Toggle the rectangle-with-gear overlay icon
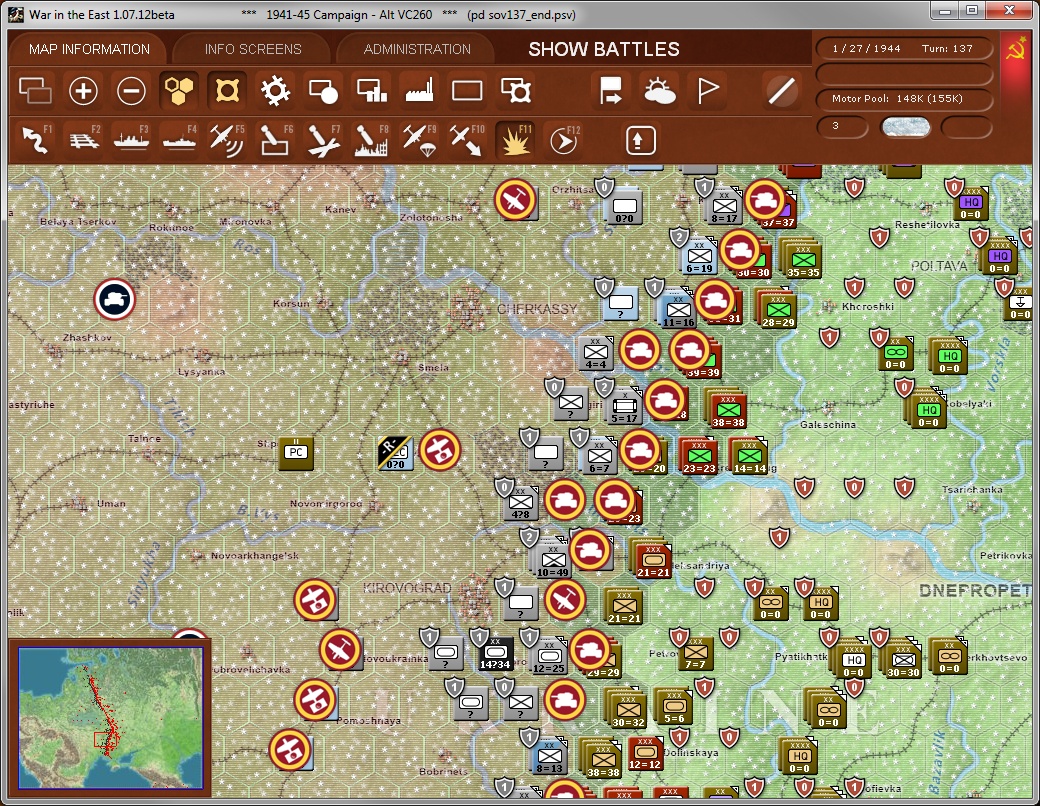This screenshot has height=806, width=1040. [x=515, y=90]
